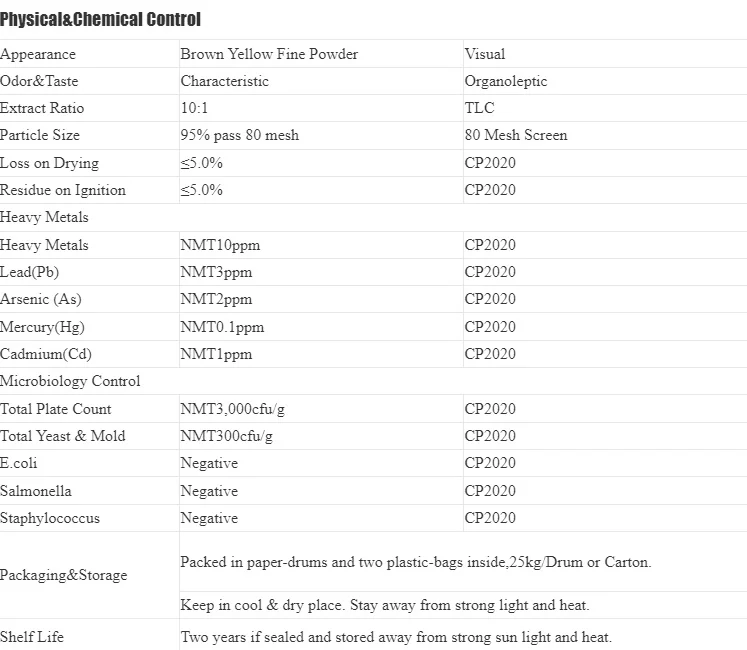Screen dimensions: 747x650
Task: Select the TLC method cell
Action: point(479,108)
